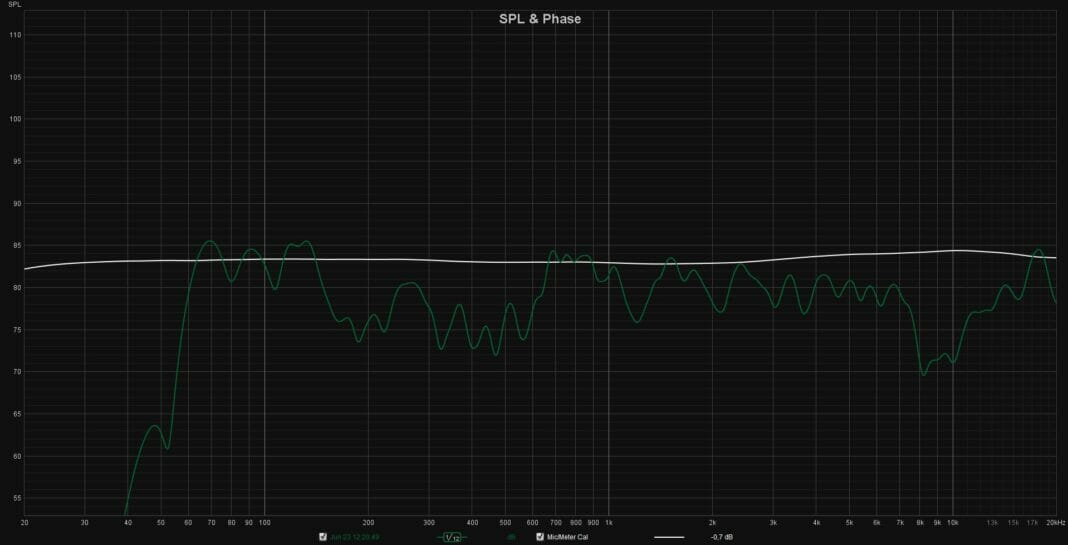Click the green measurement date label

tap(354, 538)
